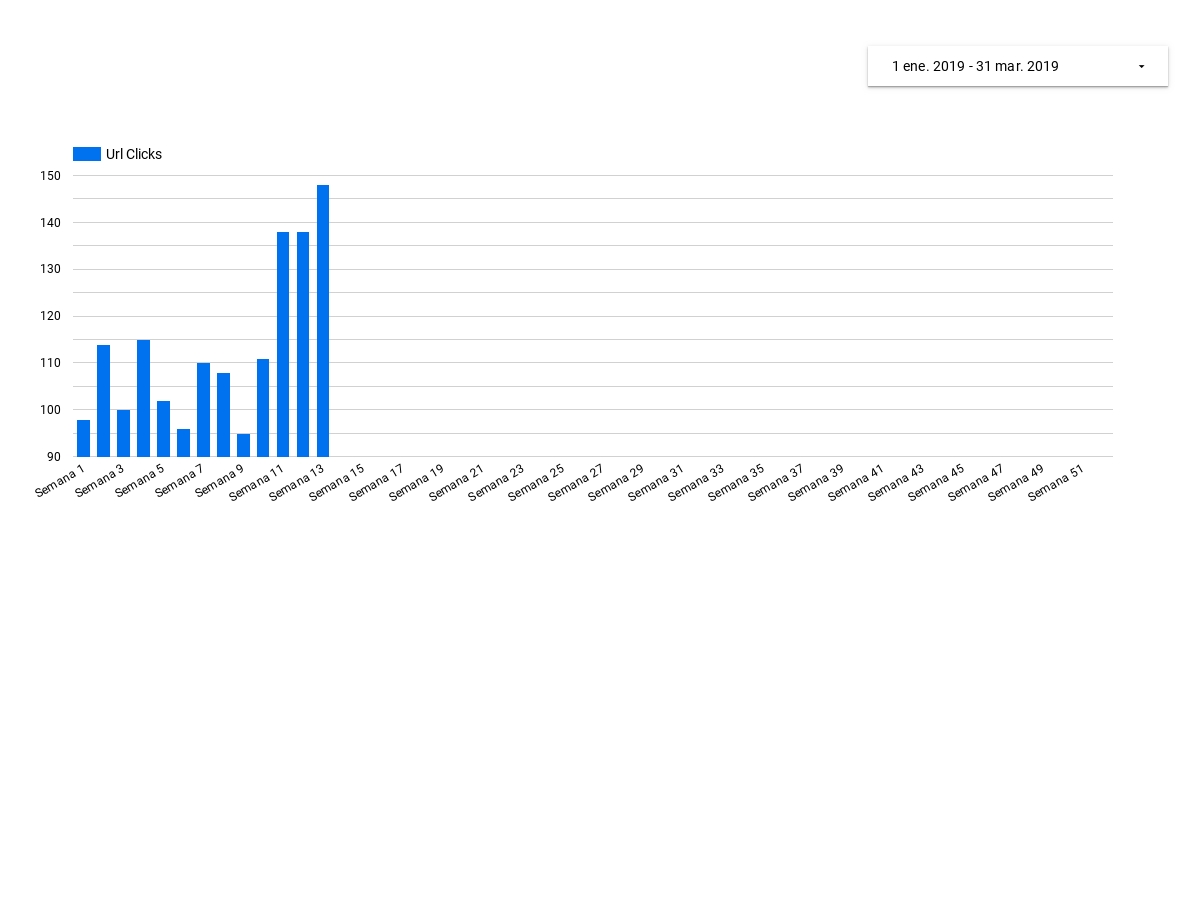Click the 150 y-axis value
Viewport: 1200px width, 900px height.
pyautogui.click(x=50, y=176)
